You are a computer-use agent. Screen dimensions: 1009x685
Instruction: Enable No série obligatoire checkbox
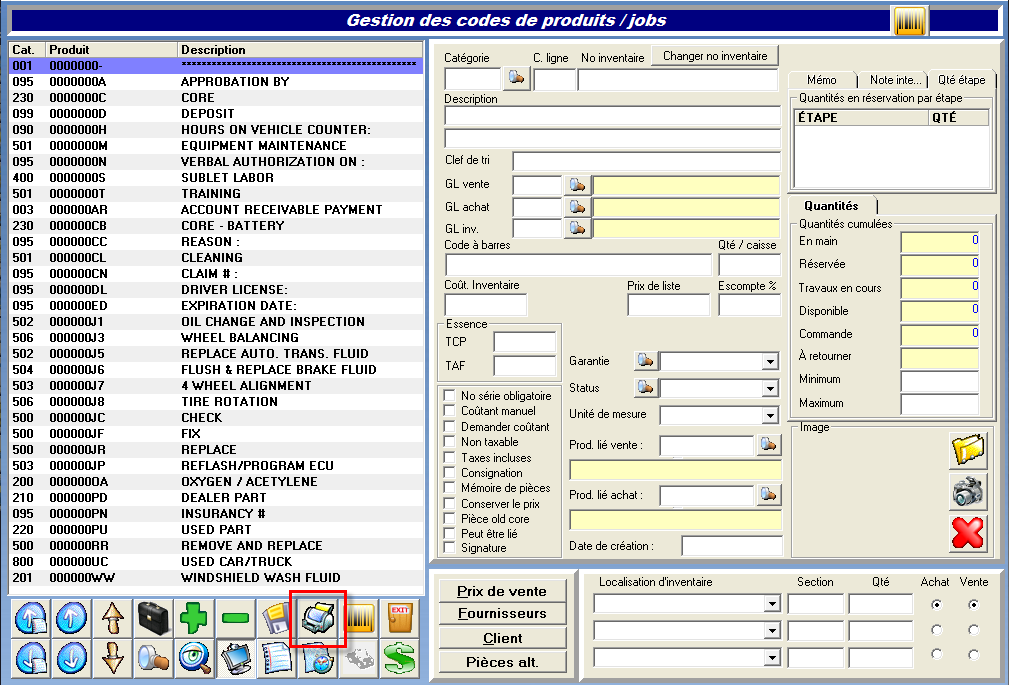[x=450, y=395]
